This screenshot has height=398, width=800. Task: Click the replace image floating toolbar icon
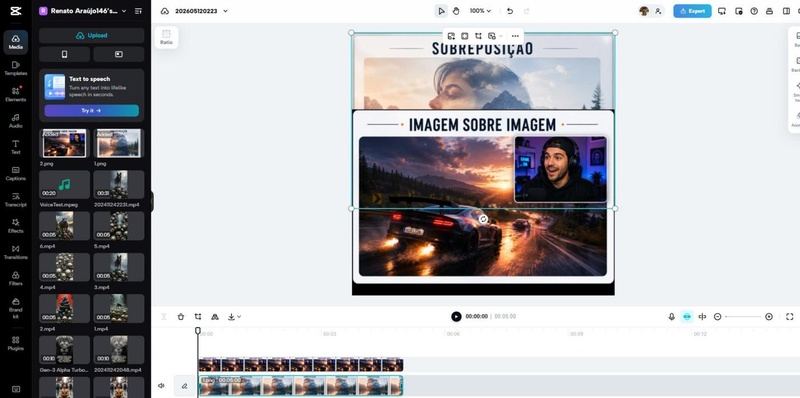click(451, 36)
